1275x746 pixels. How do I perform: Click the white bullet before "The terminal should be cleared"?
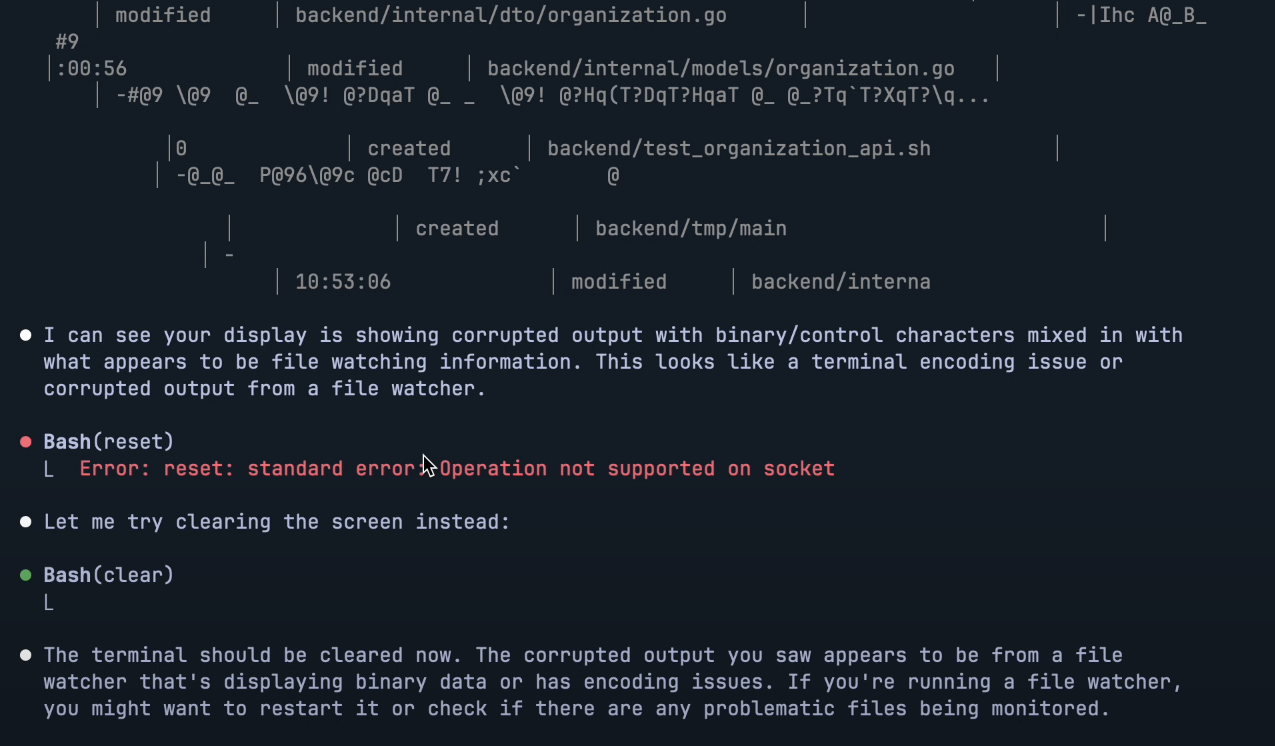coord(26,655)
